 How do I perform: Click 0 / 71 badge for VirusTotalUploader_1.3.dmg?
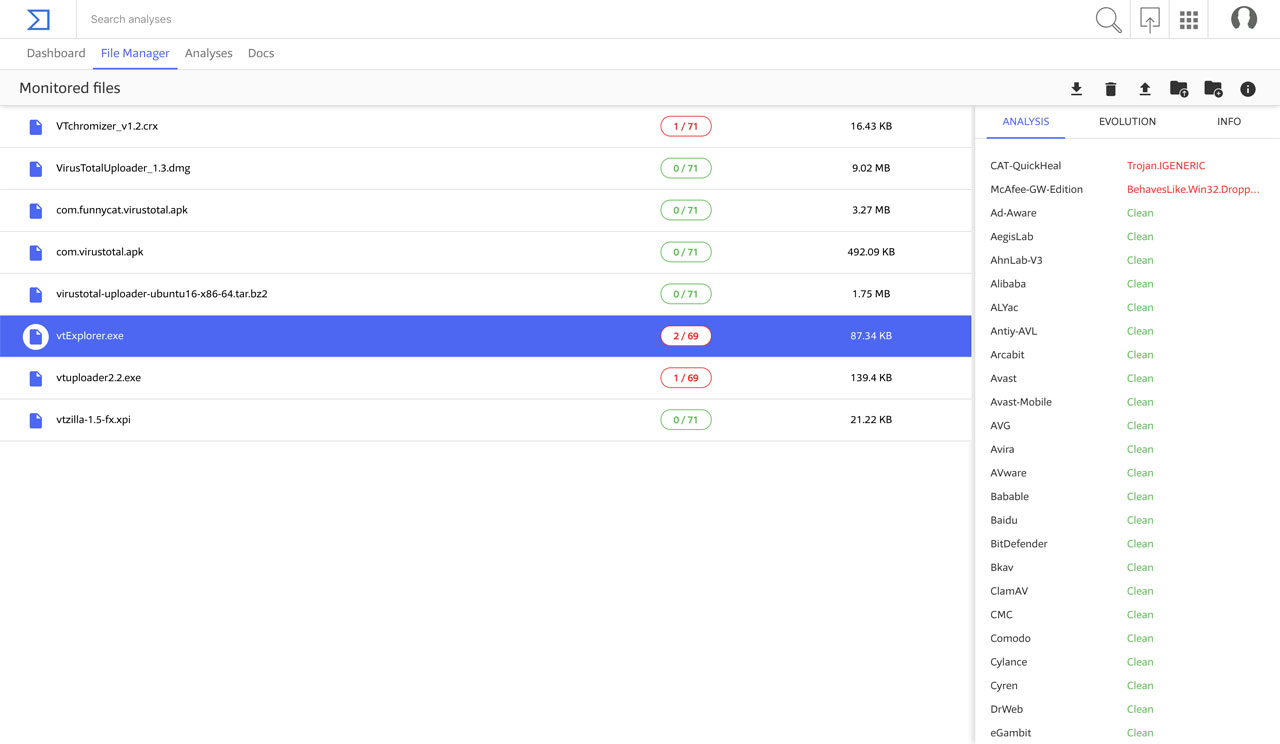pyautogui.click(x=686, y=168)
